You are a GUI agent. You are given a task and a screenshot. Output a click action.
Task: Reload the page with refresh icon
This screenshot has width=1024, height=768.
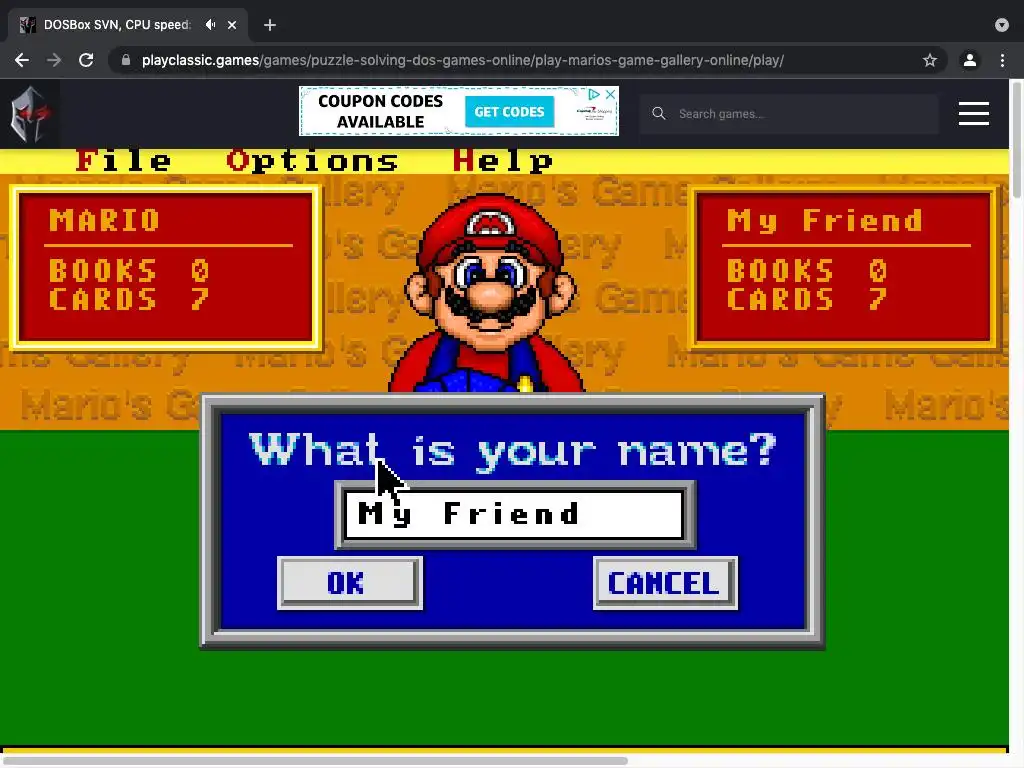click(86, 60)
